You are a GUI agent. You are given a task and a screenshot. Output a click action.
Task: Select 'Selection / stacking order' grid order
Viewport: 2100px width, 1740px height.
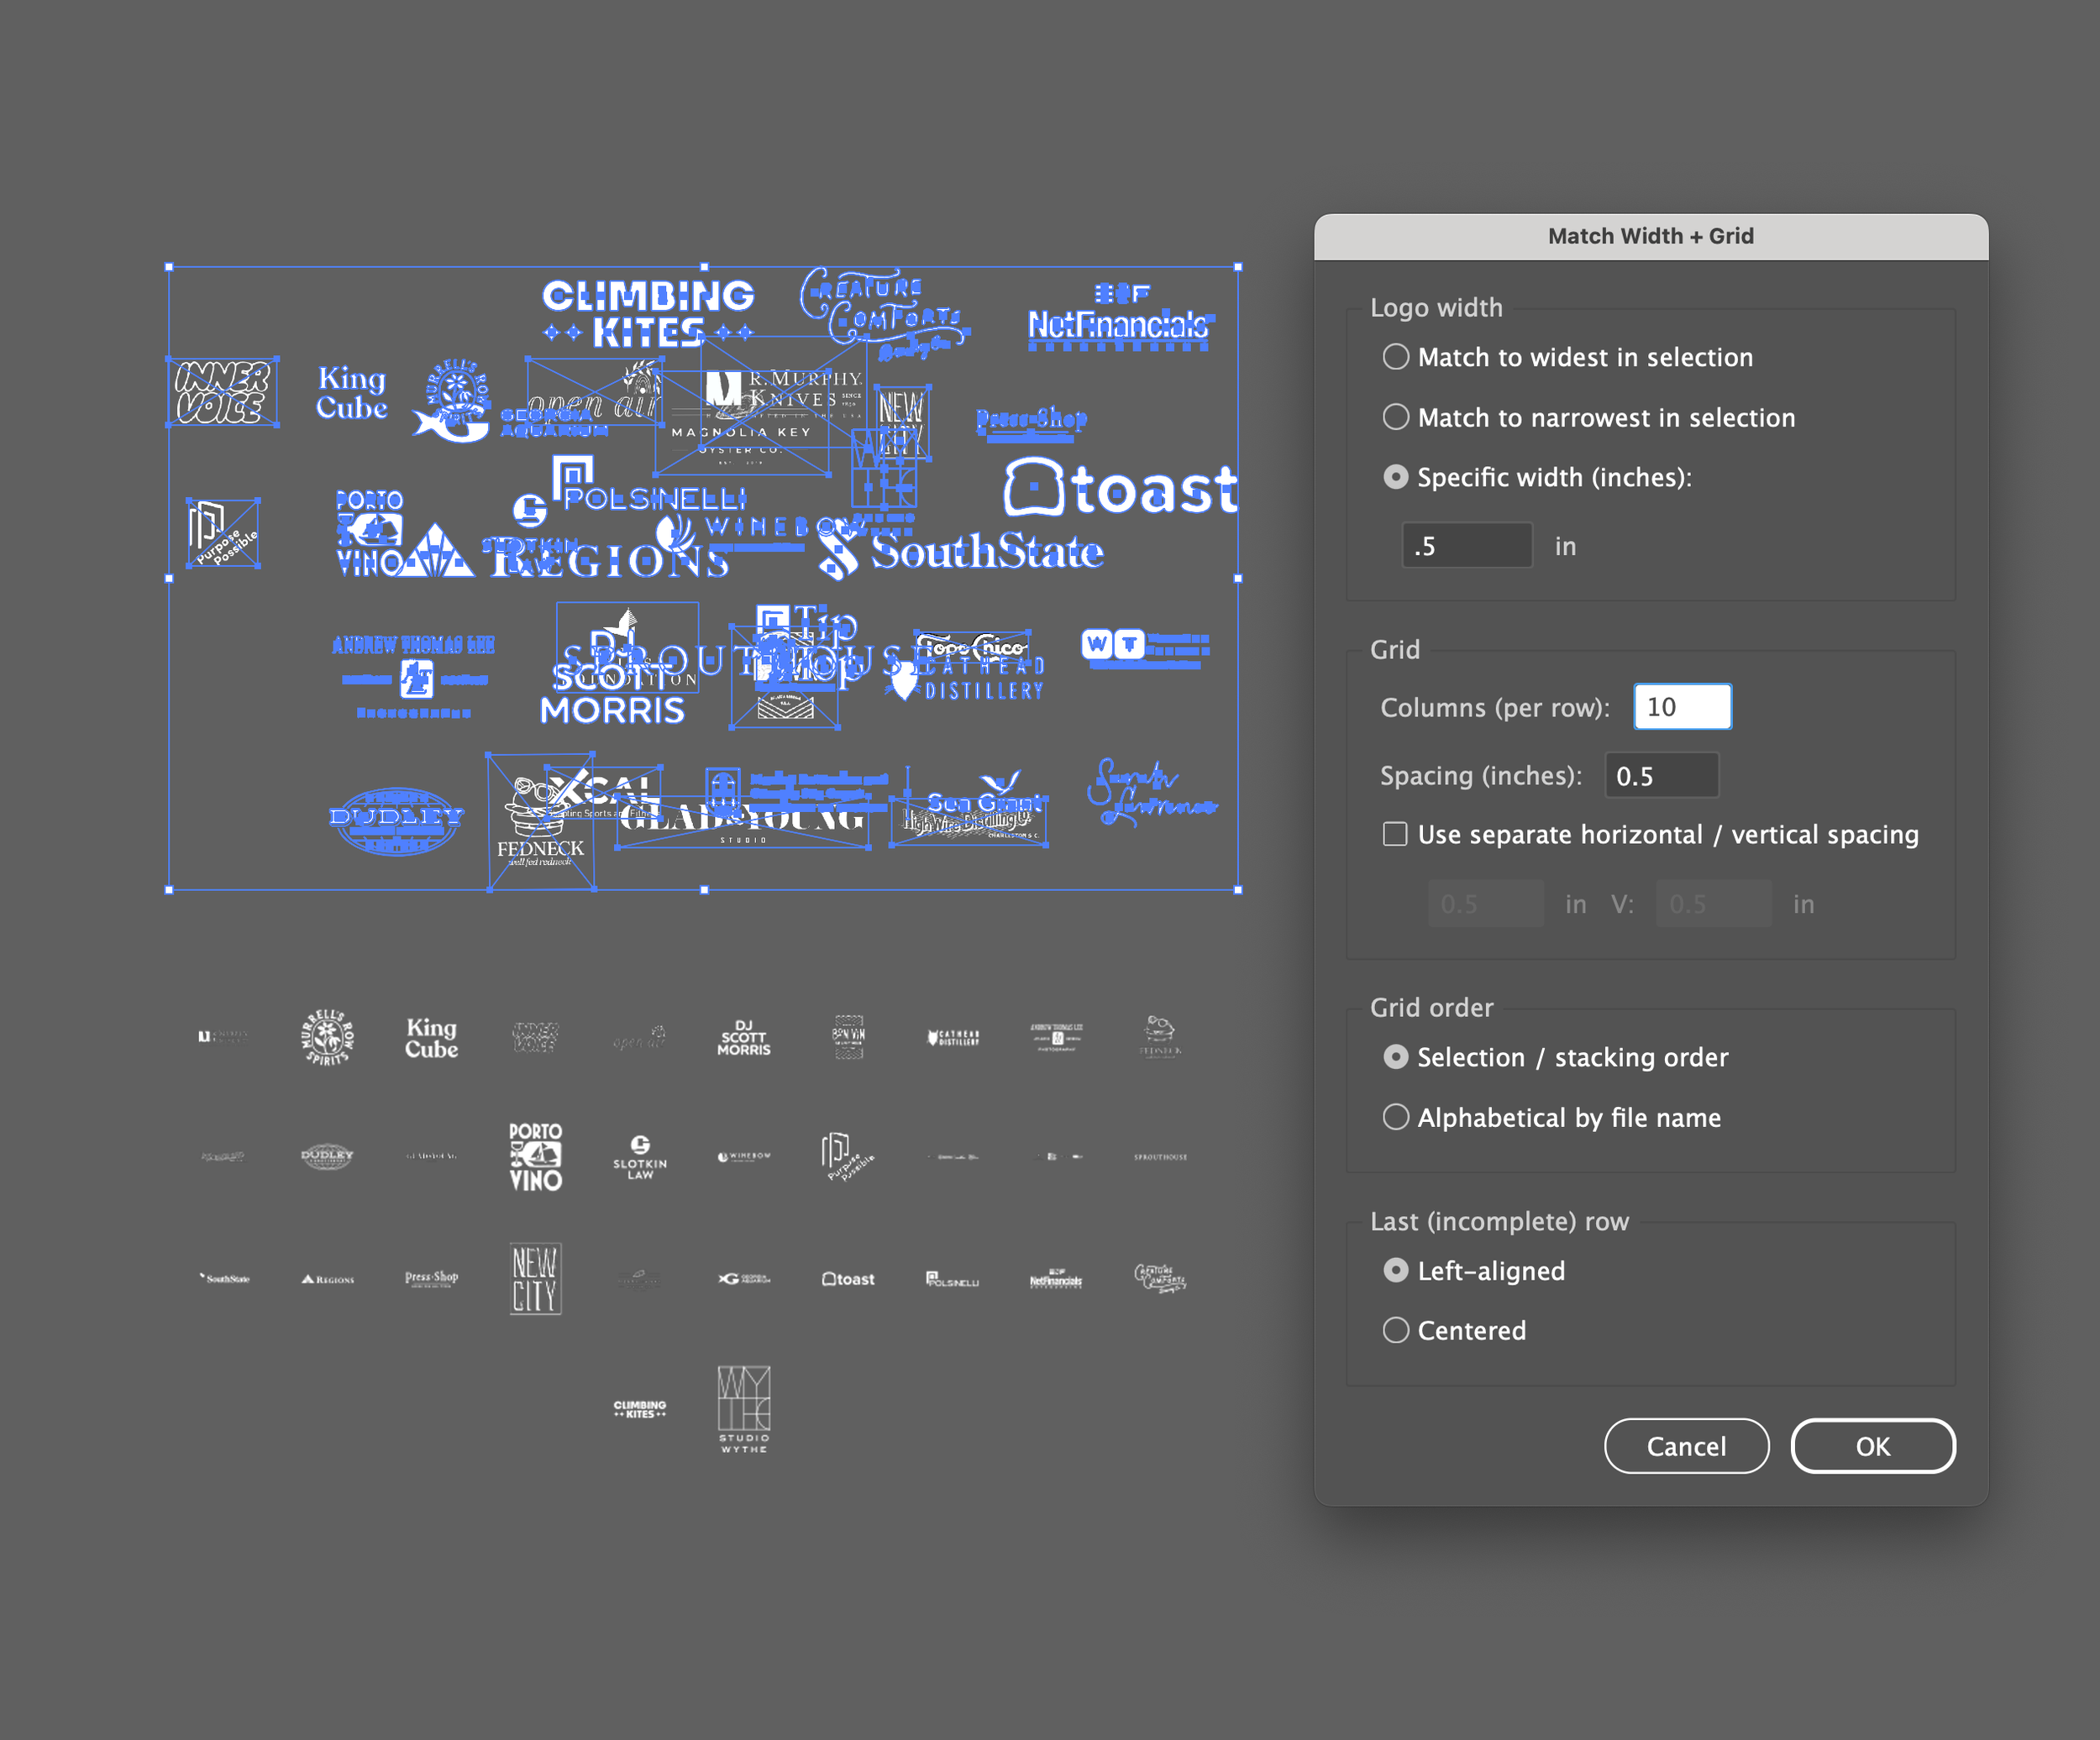tap(1396, 1057)
